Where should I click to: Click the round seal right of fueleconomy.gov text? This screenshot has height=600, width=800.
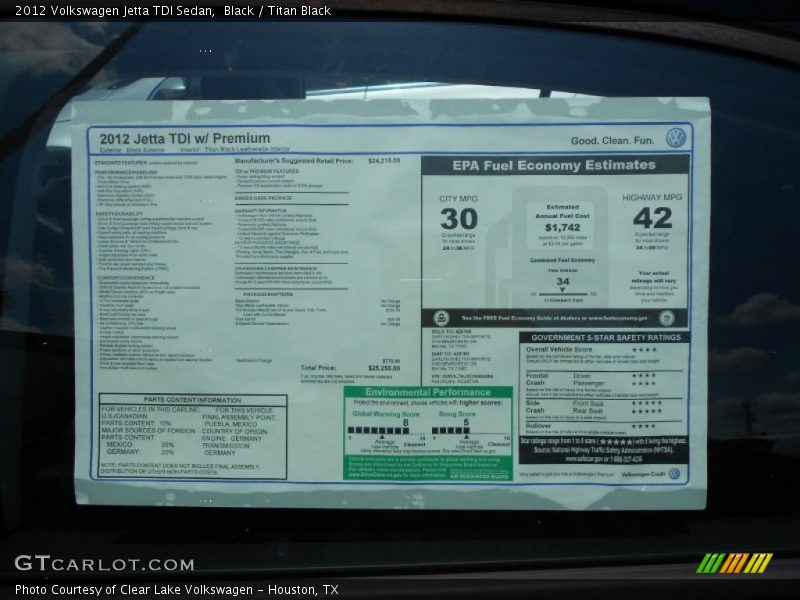(x=666, y=318)
